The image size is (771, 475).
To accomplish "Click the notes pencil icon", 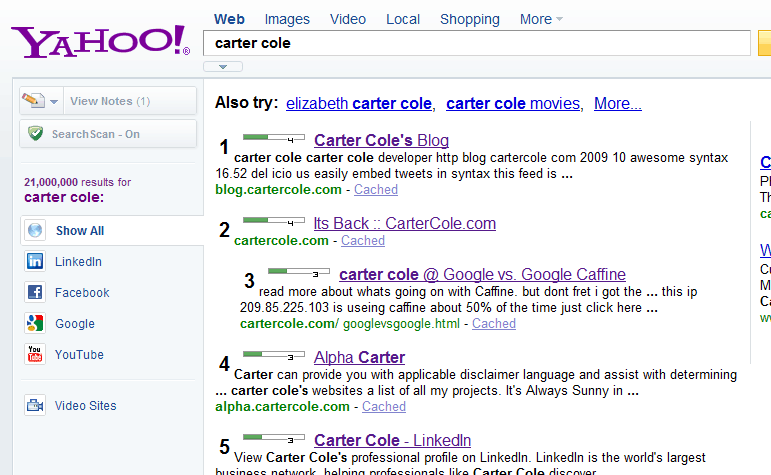I will coord(33,101).
